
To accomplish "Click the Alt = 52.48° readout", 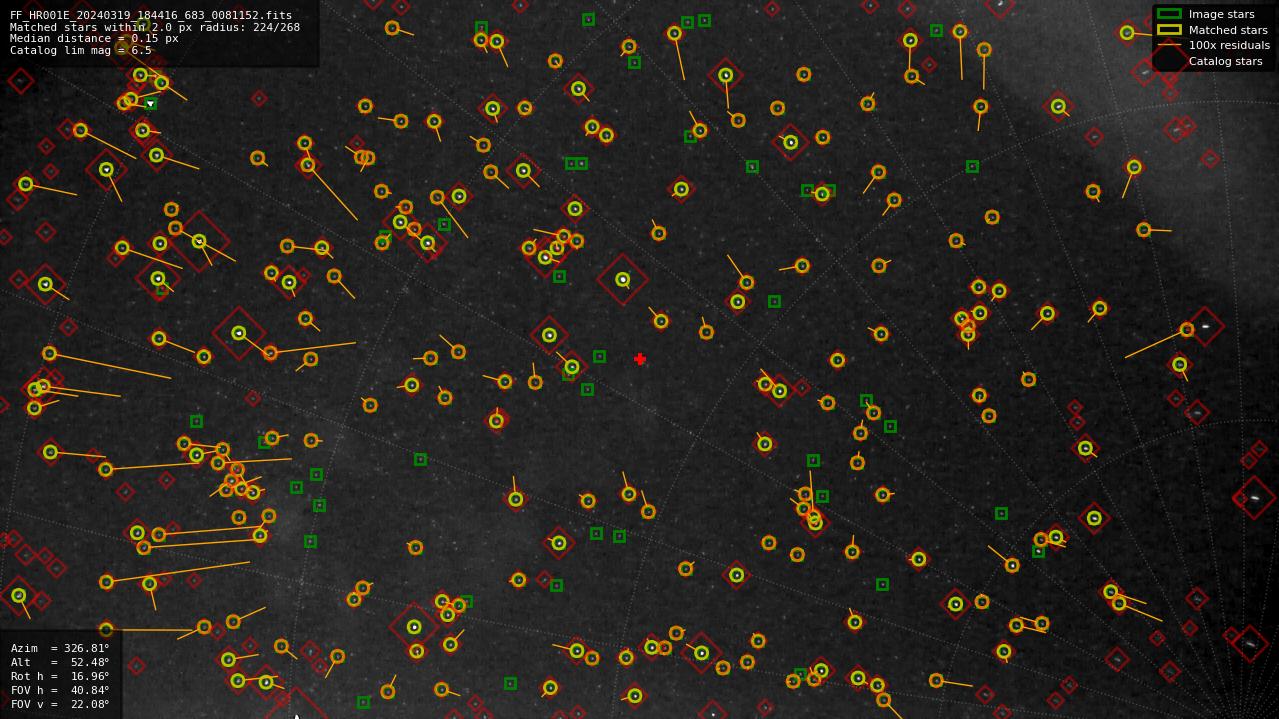I will click(60, 662).
